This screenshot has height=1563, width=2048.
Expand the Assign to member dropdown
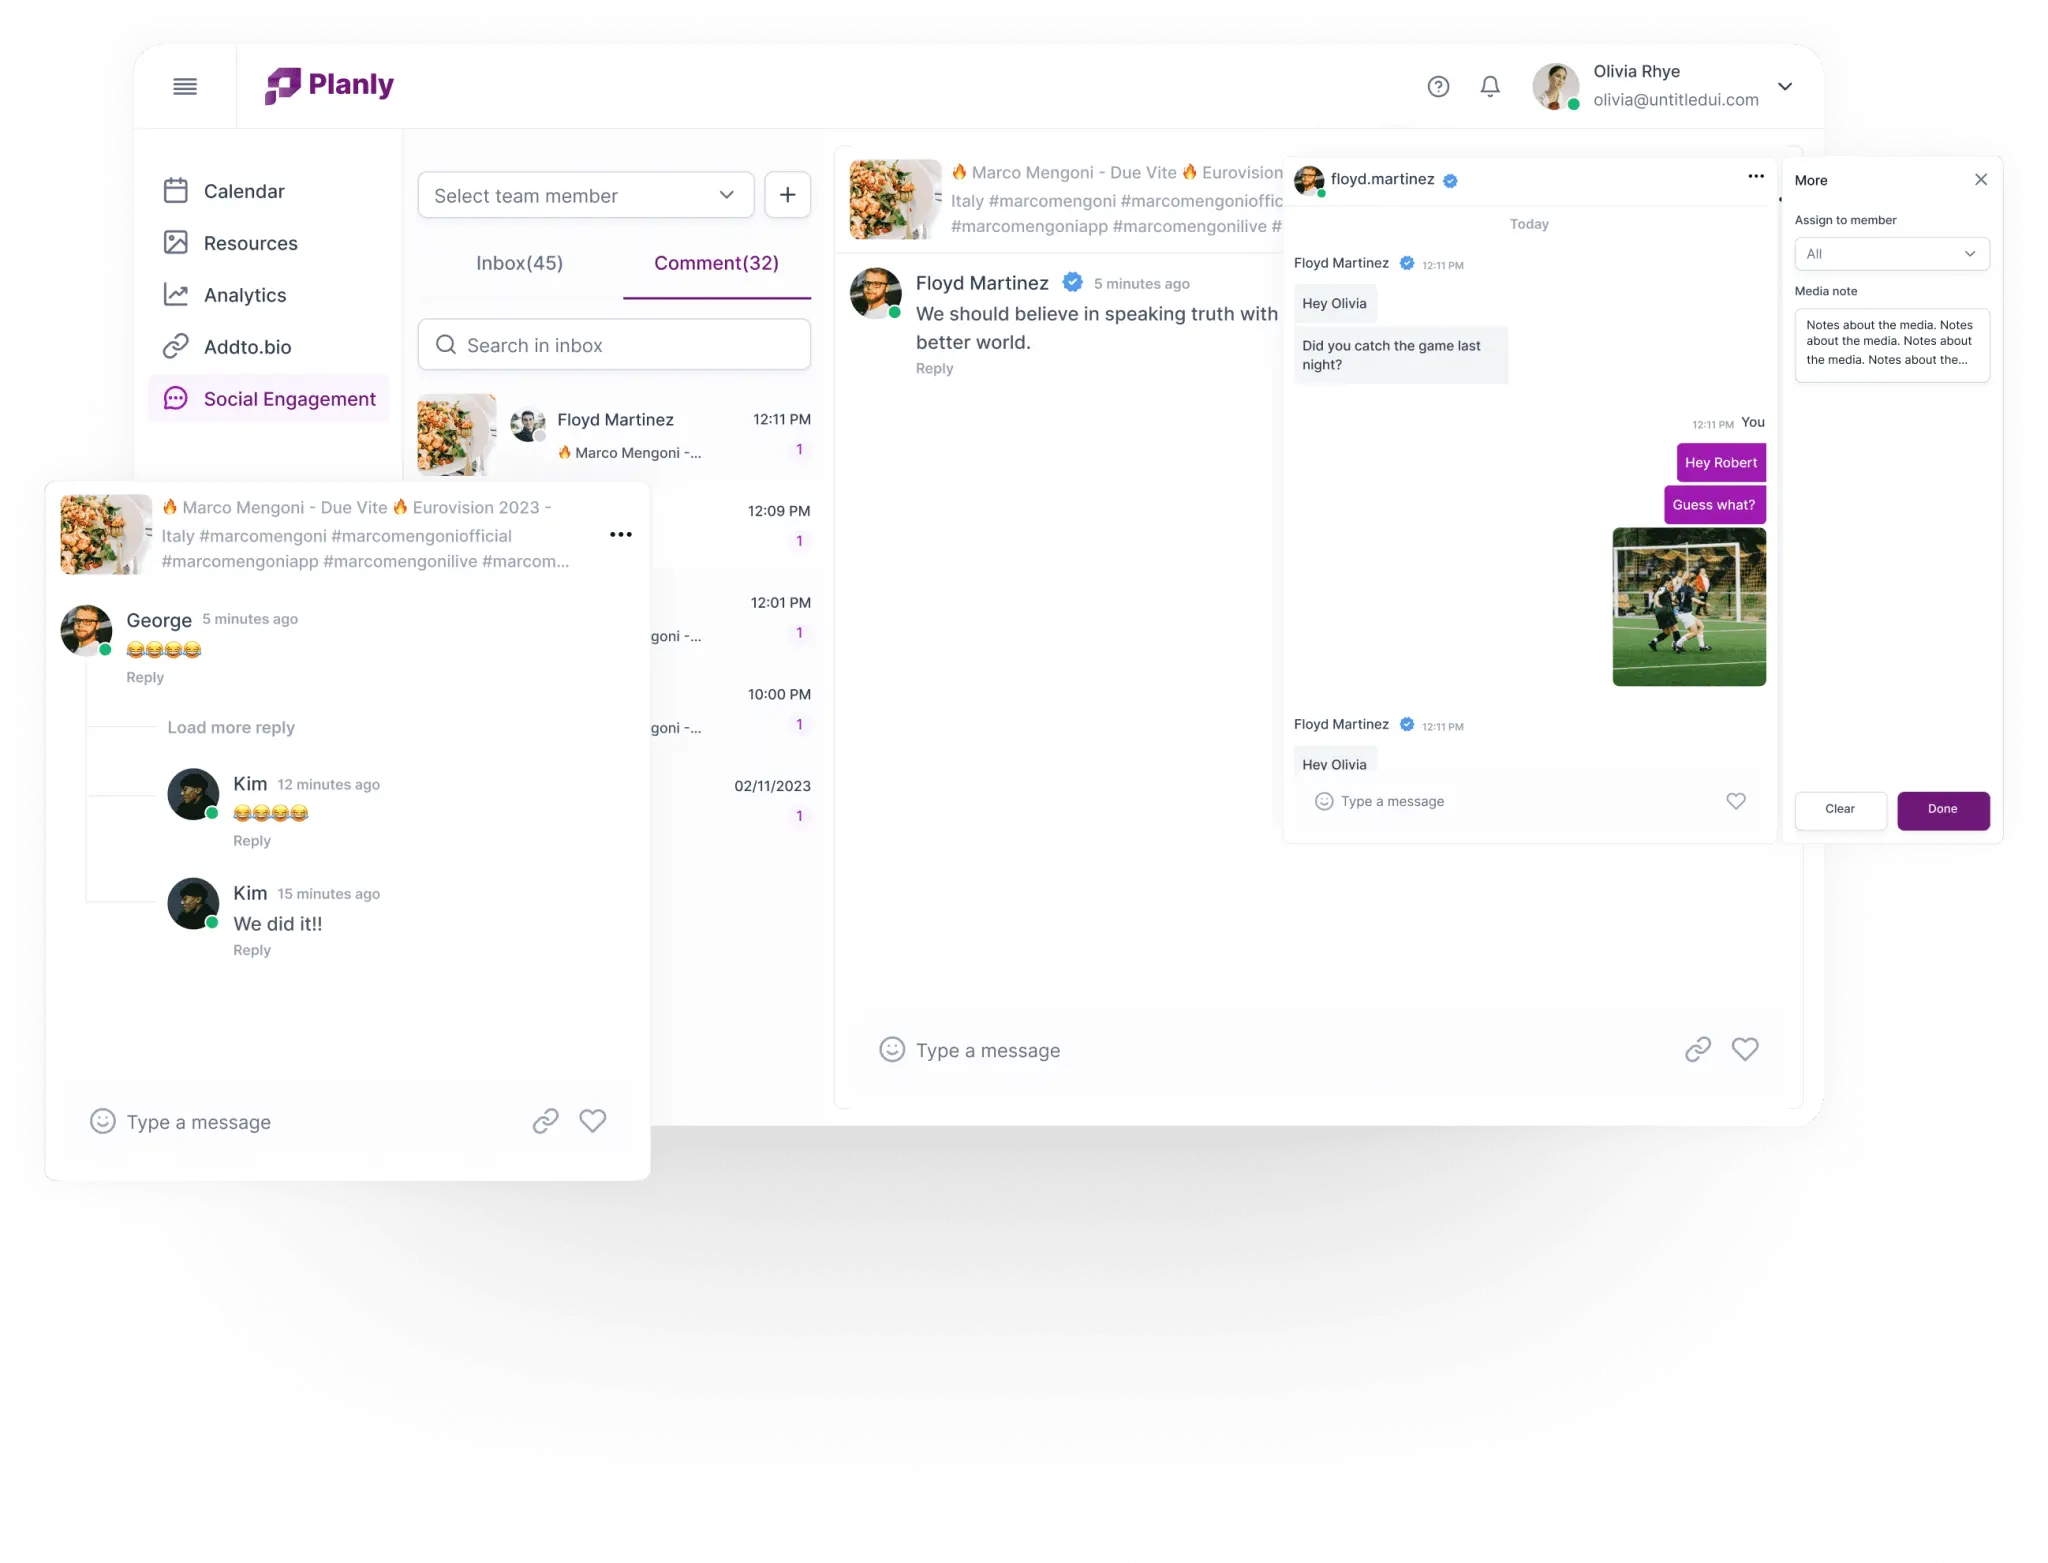(x=1889, y=253)
